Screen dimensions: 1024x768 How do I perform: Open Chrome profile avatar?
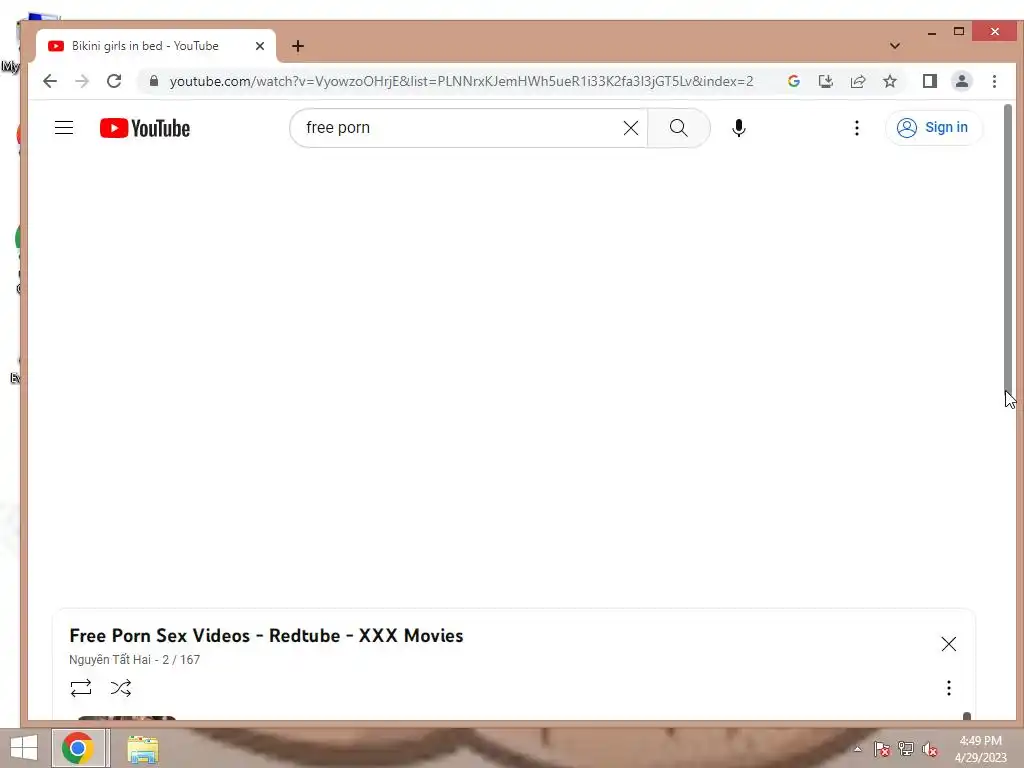tap(962, 81)
